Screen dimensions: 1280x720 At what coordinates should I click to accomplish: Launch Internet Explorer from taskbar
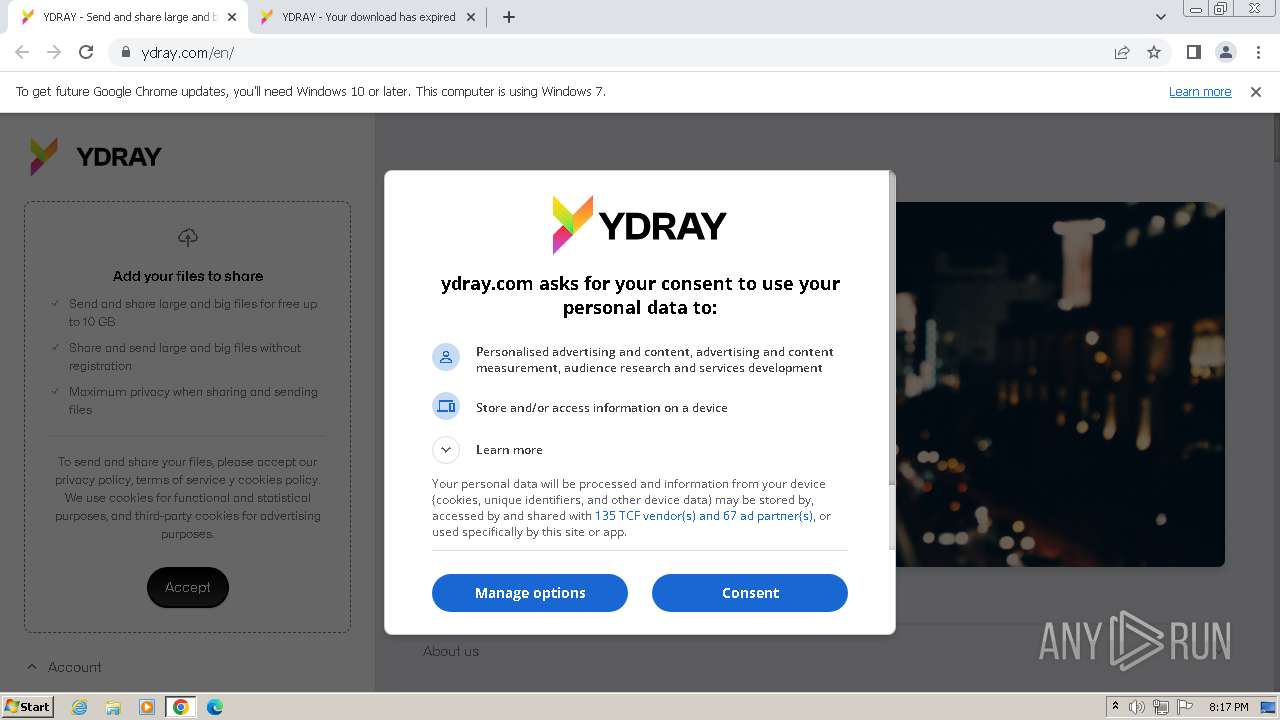[79, 707]
